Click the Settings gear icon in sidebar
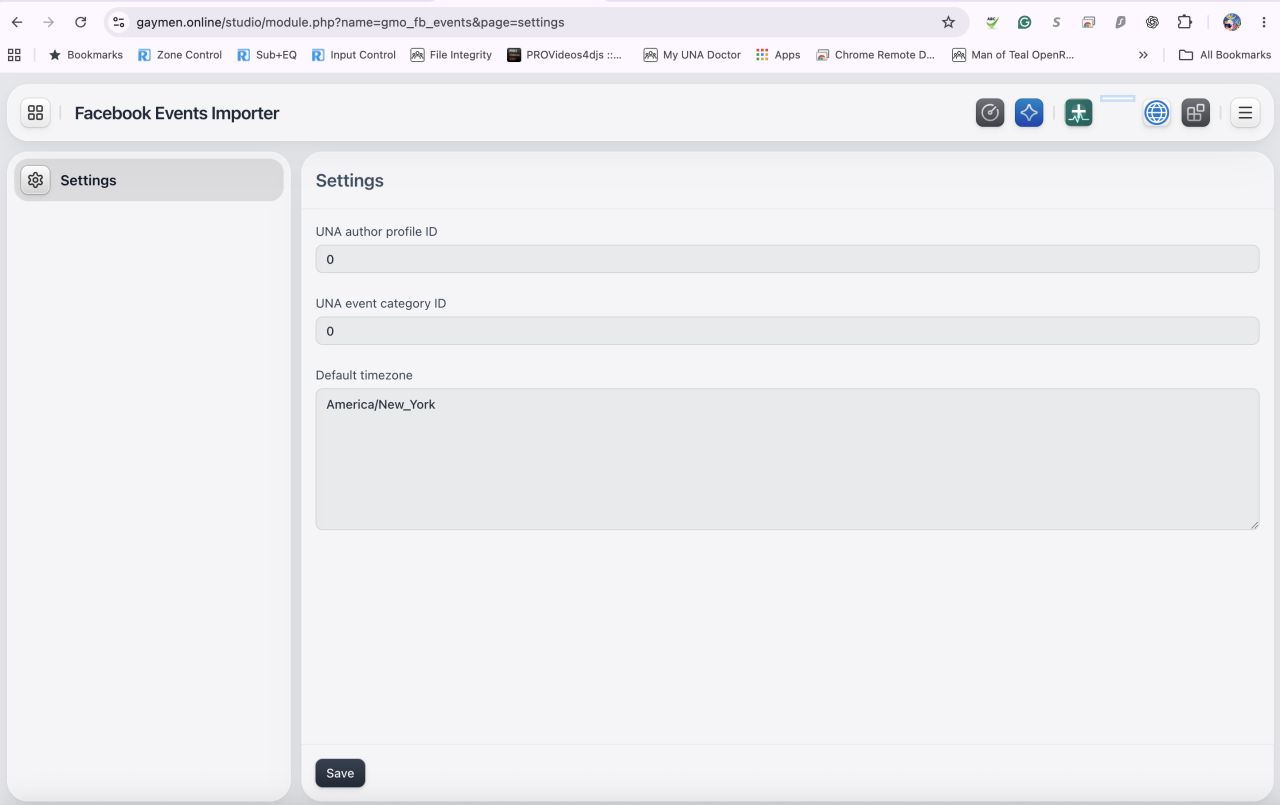Viewport: 1280px width, 805px height. [35, 180]
